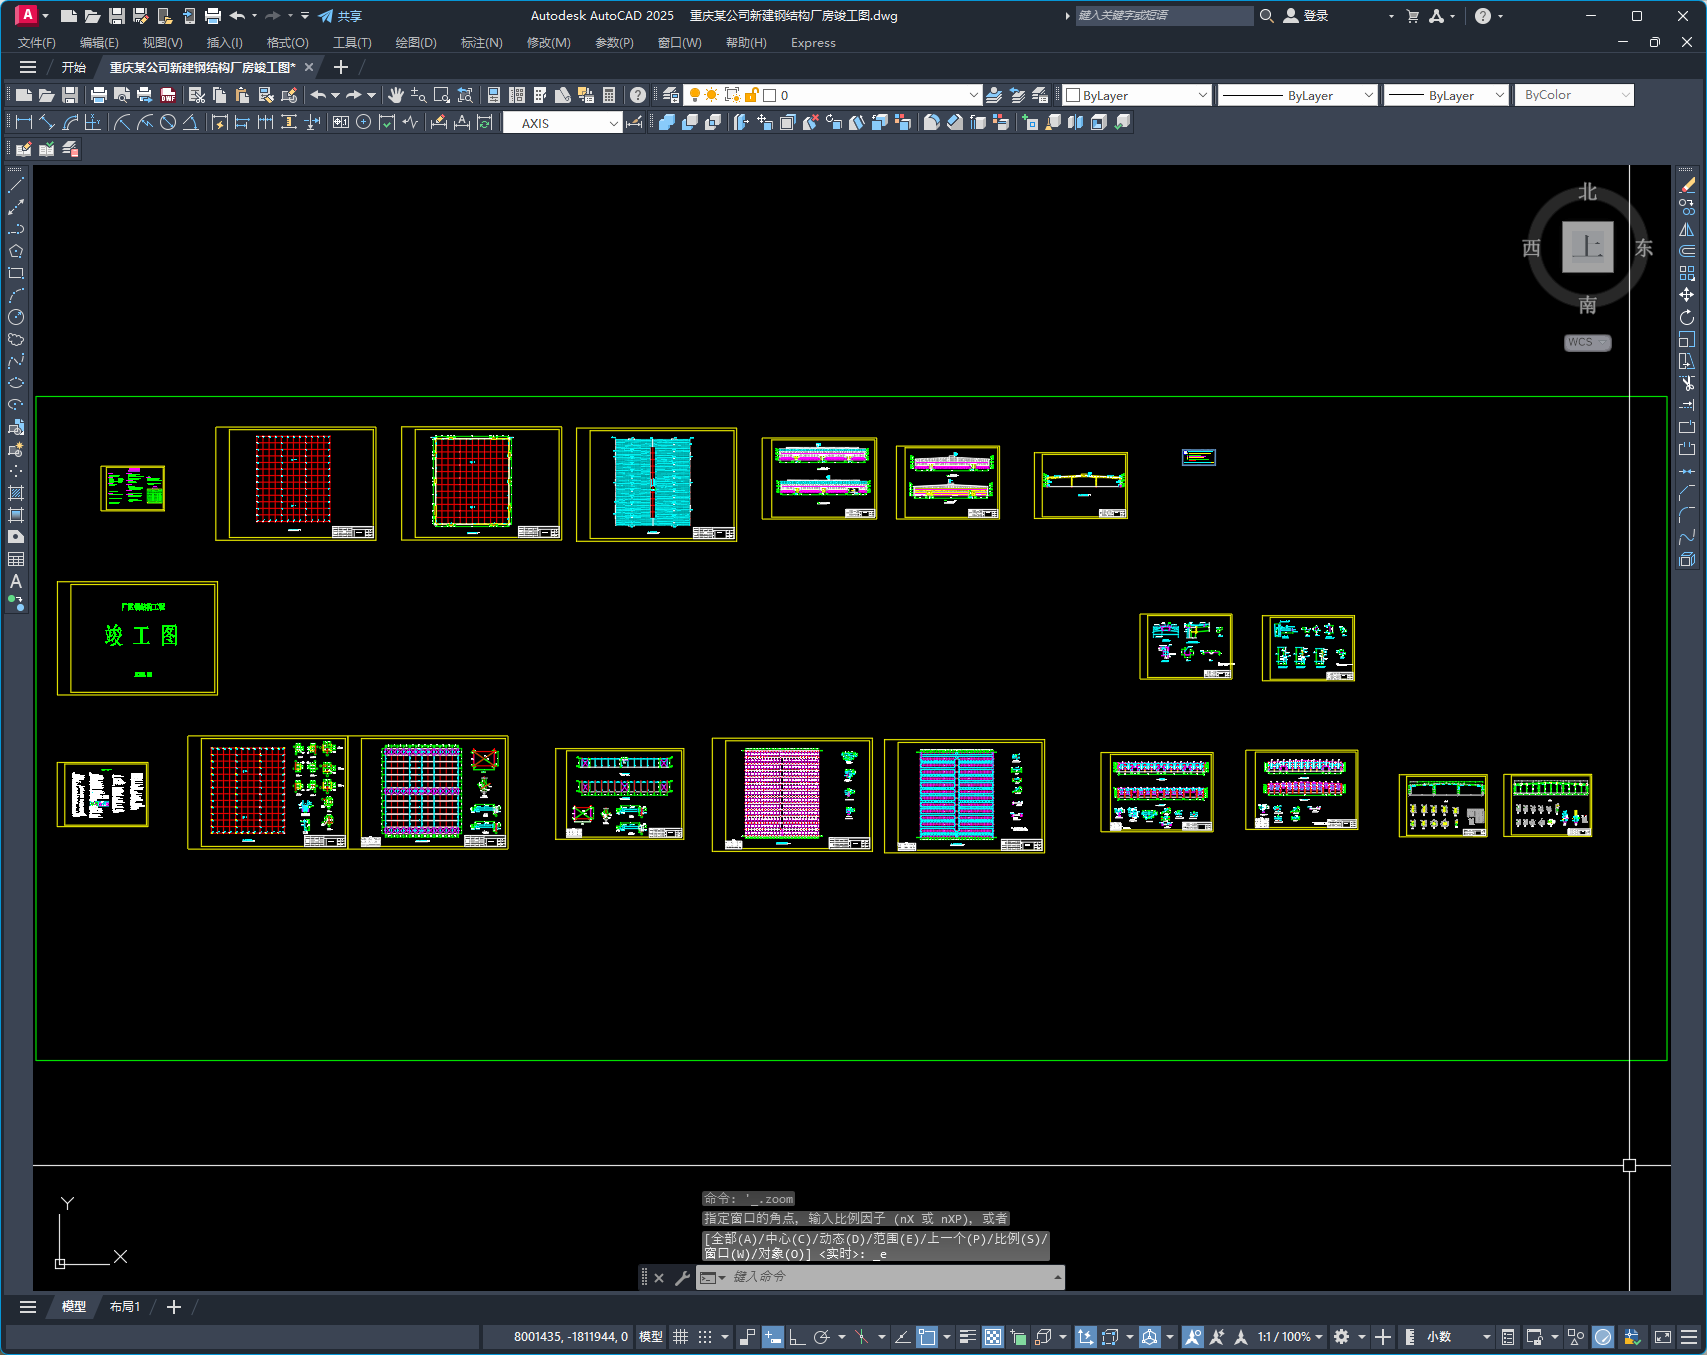Select the Mirror tool in modify toolbar
This screenshot has width=1707, height=1355.
(1687, 229)
